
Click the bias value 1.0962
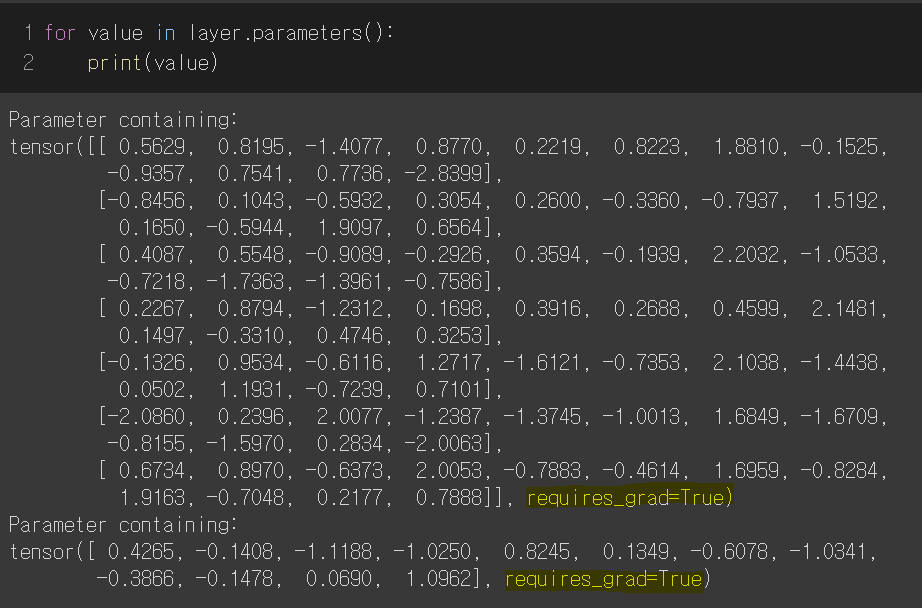[439, 579]
